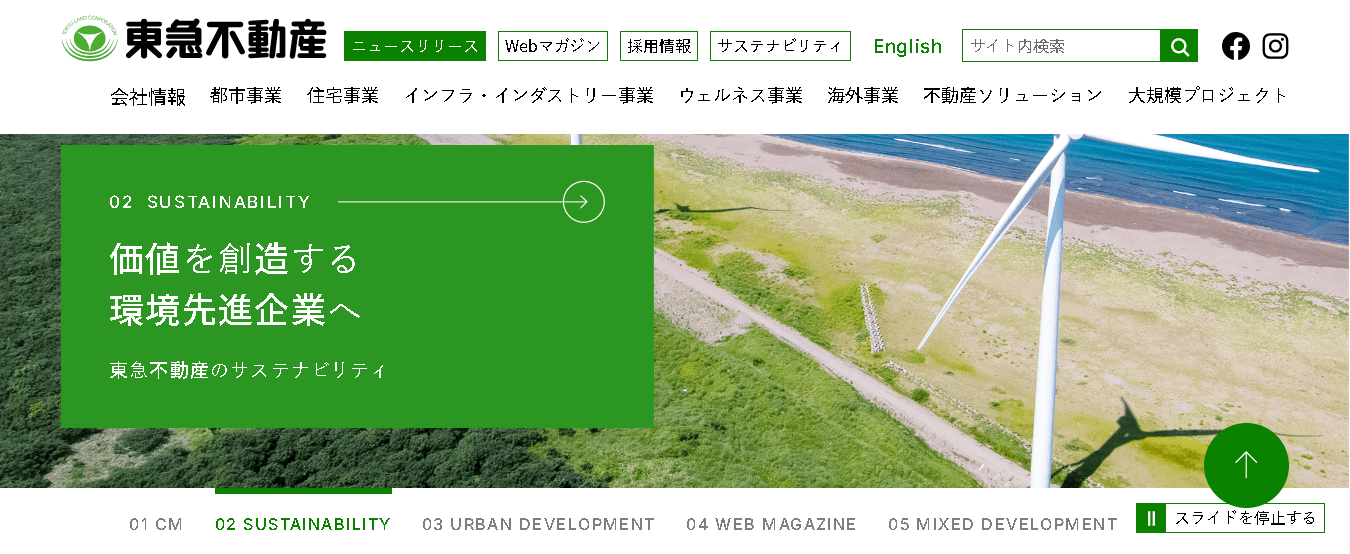Switch language to English
Image resolution: width=1350 pixels, height=554 pixels.
click(907, 46)
